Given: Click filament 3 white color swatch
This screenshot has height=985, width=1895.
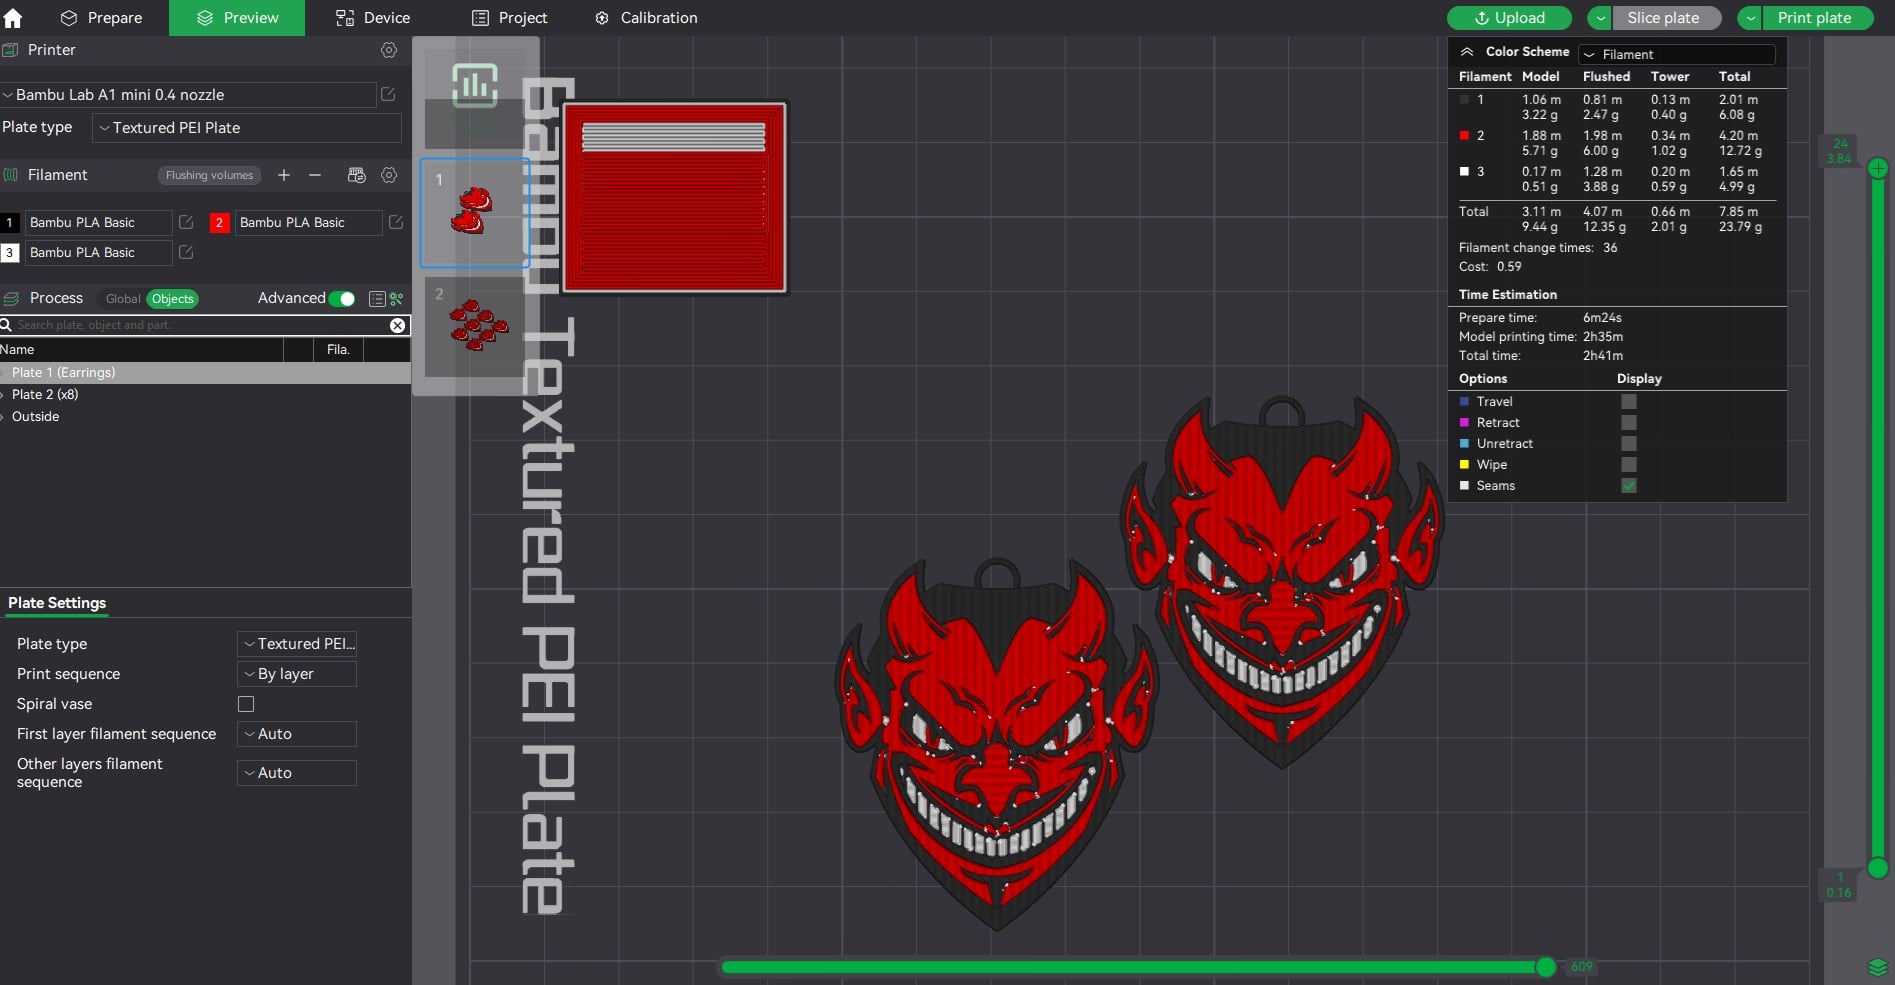Looking at the screenshot, I should coord(10,252).
